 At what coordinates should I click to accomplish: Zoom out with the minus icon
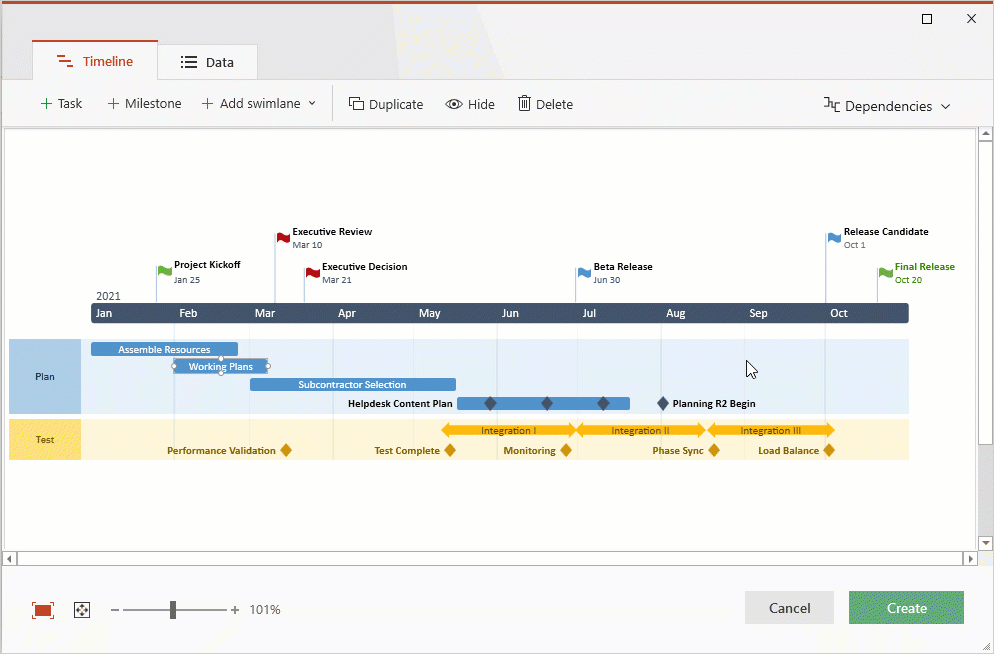pyautogui.click(x=114, y=609)
